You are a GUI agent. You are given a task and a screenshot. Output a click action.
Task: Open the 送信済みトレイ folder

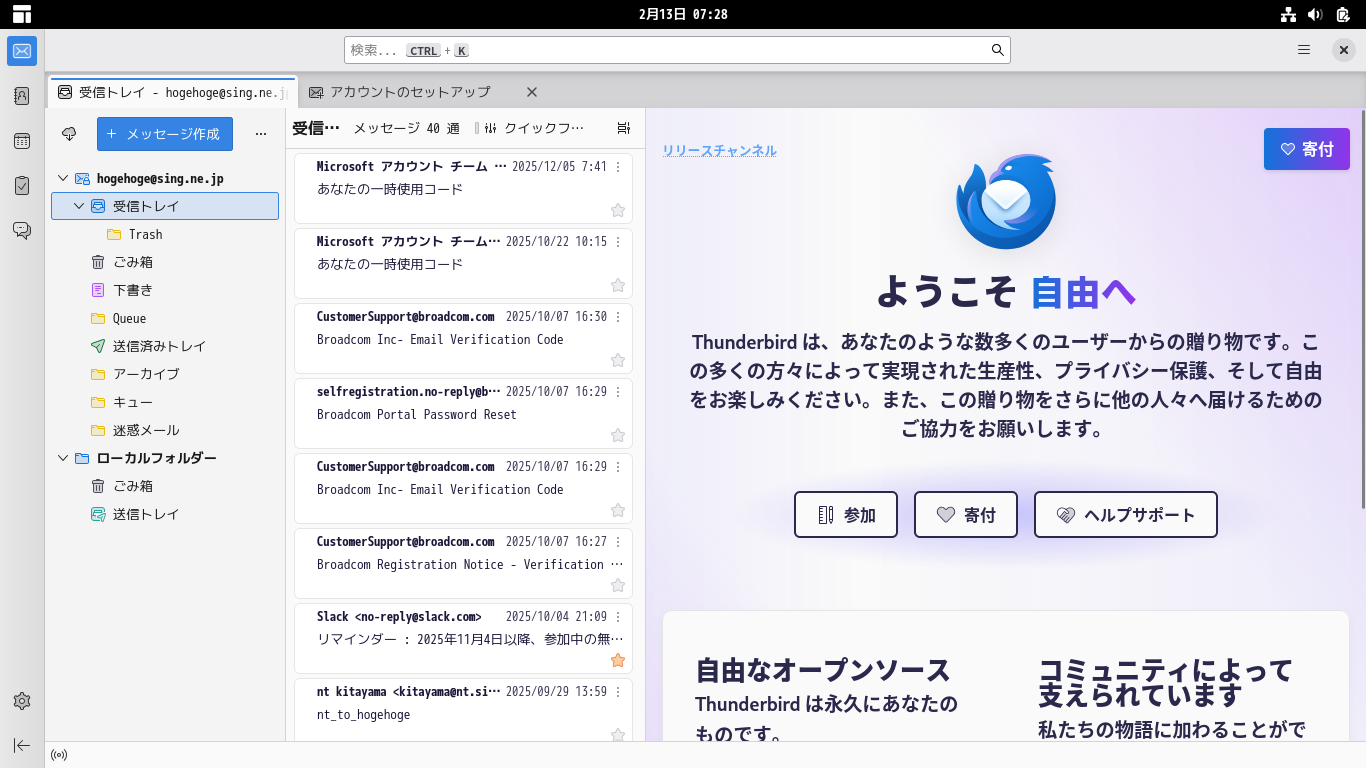pos(165,346)
